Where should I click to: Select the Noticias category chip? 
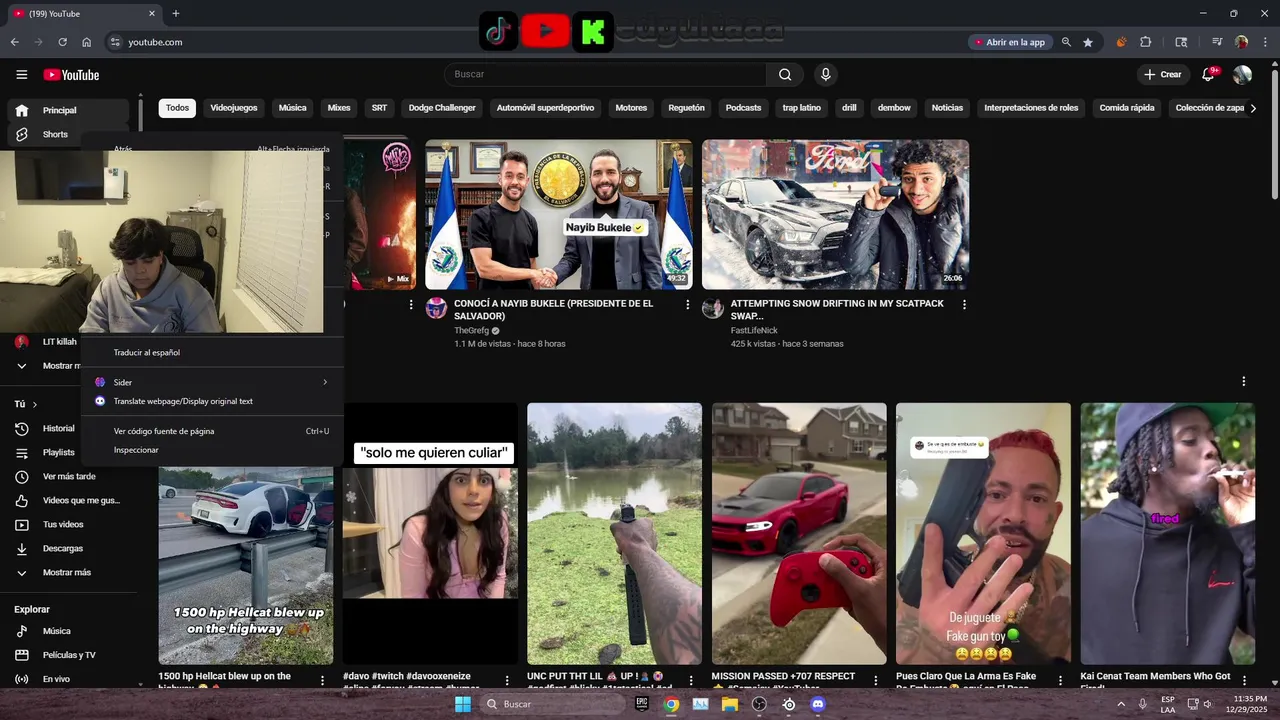pos(947,108)
